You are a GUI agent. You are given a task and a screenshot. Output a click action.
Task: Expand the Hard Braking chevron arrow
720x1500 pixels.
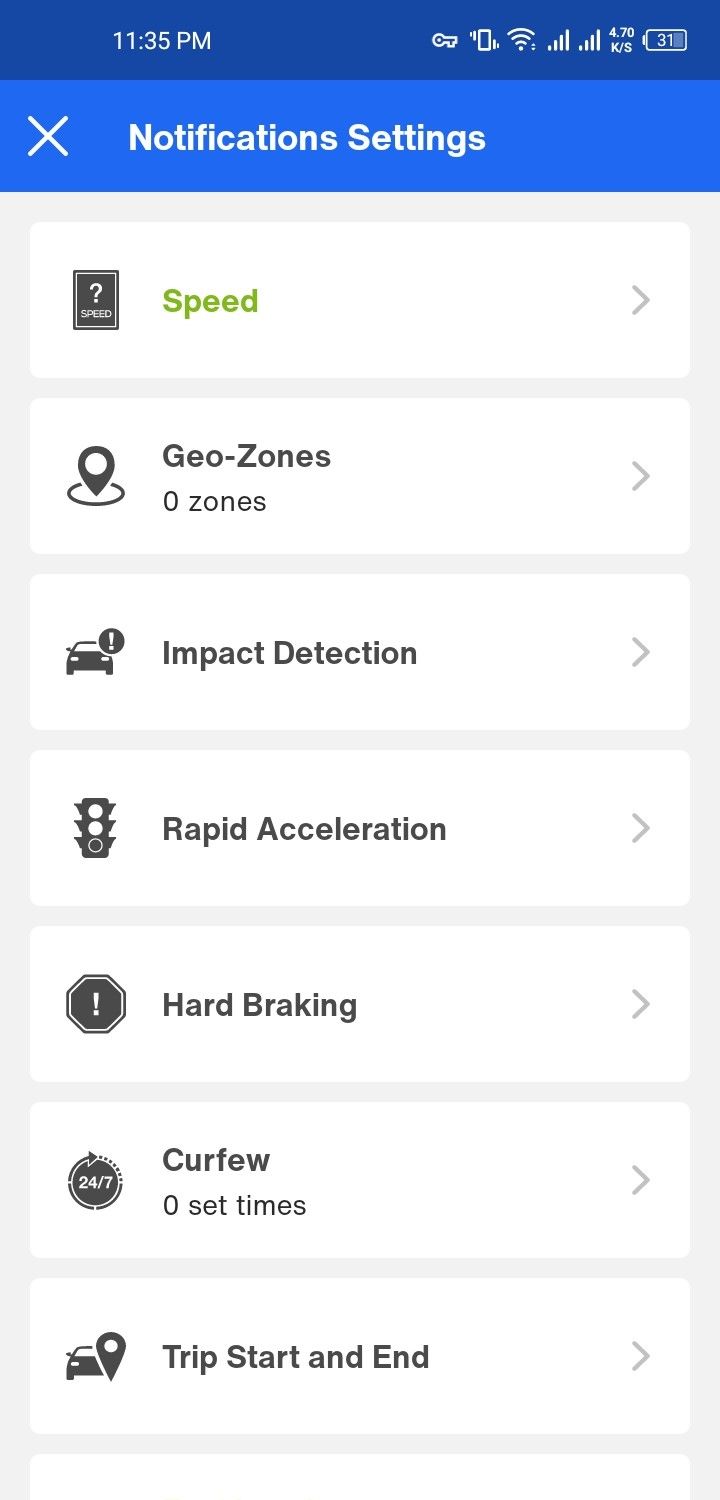click(641, 1004)
